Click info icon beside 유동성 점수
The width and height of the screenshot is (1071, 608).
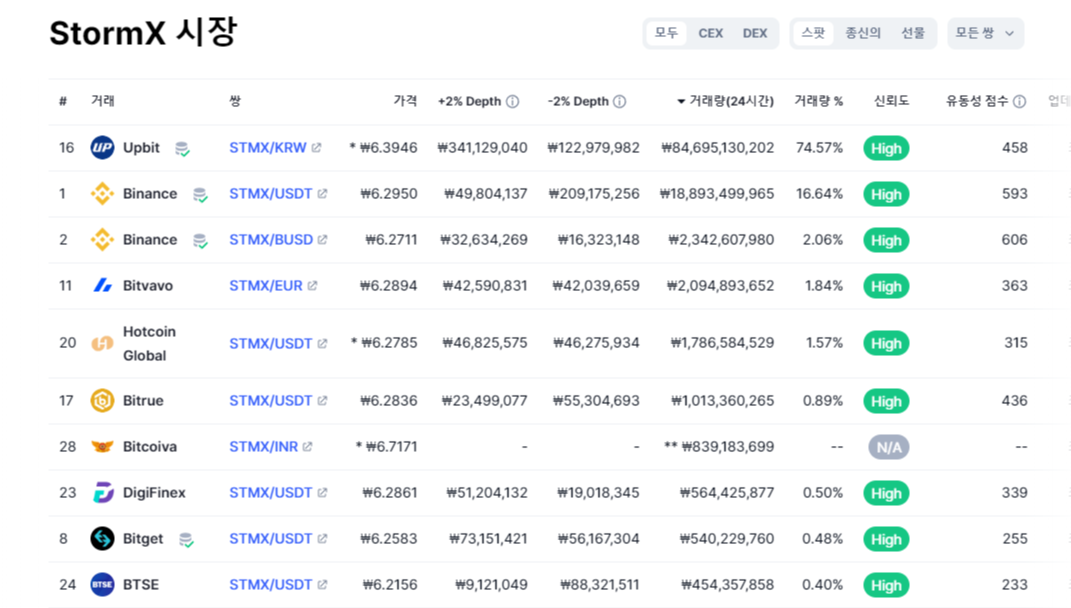click(x=1020, y=101)
